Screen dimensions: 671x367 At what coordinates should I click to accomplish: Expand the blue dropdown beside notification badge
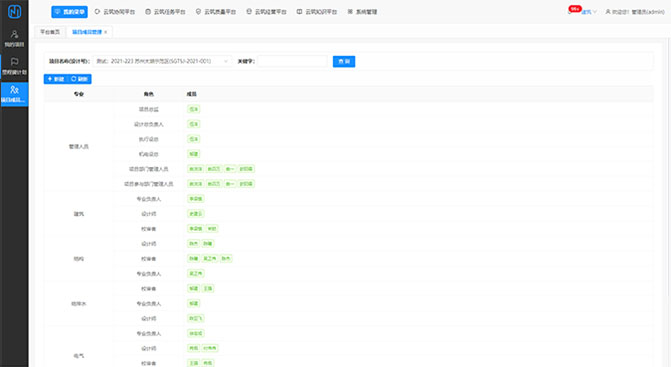[589, 12]
